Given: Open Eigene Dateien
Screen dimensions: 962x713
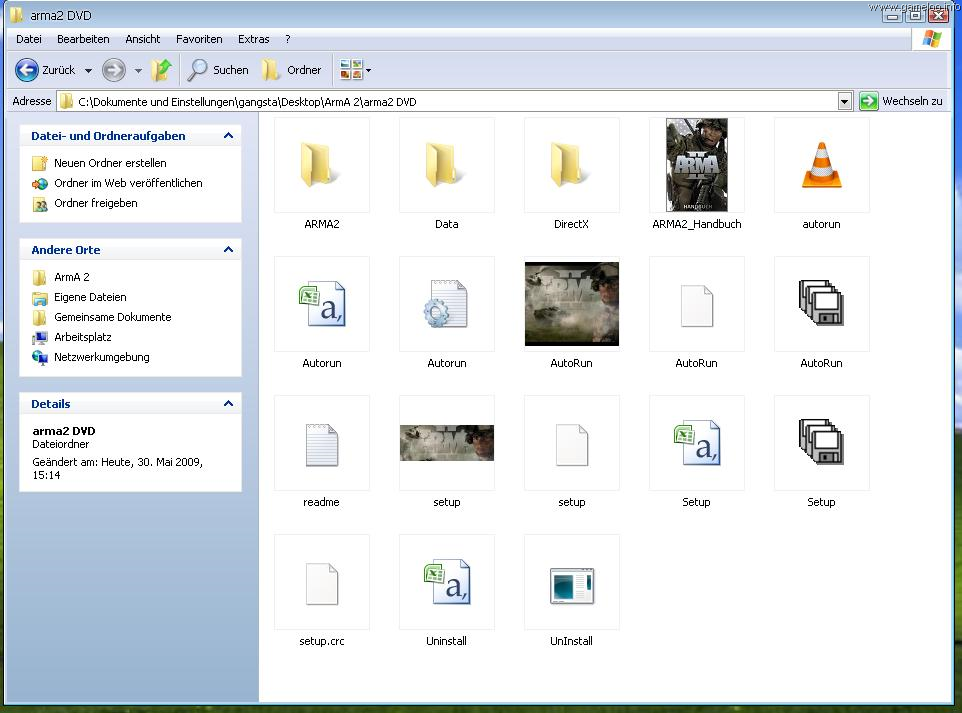Looking at the screenshot, I should [x=79, y=298].
